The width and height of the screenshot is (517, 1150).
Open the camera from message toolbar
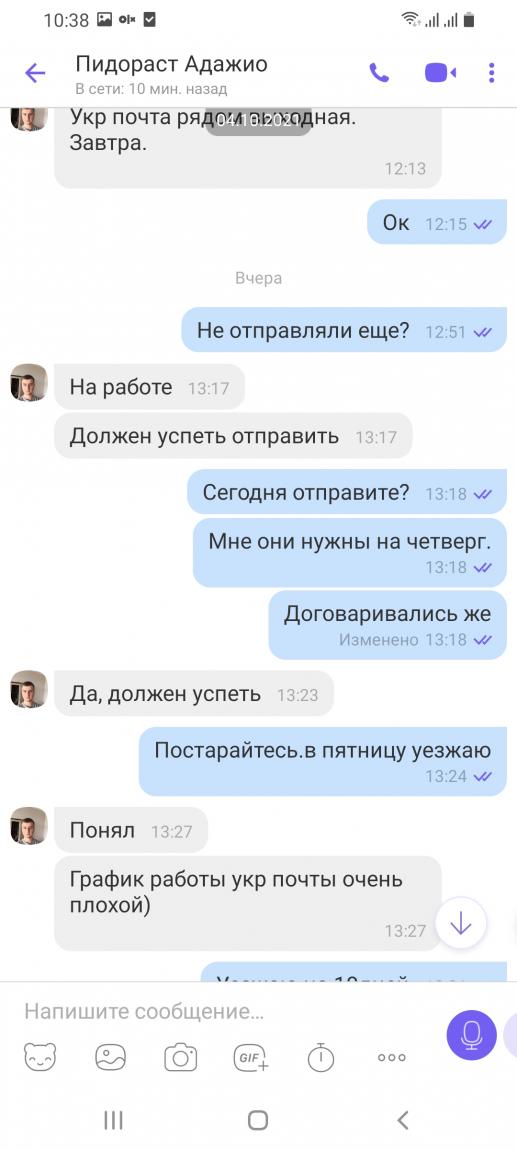180,1057
